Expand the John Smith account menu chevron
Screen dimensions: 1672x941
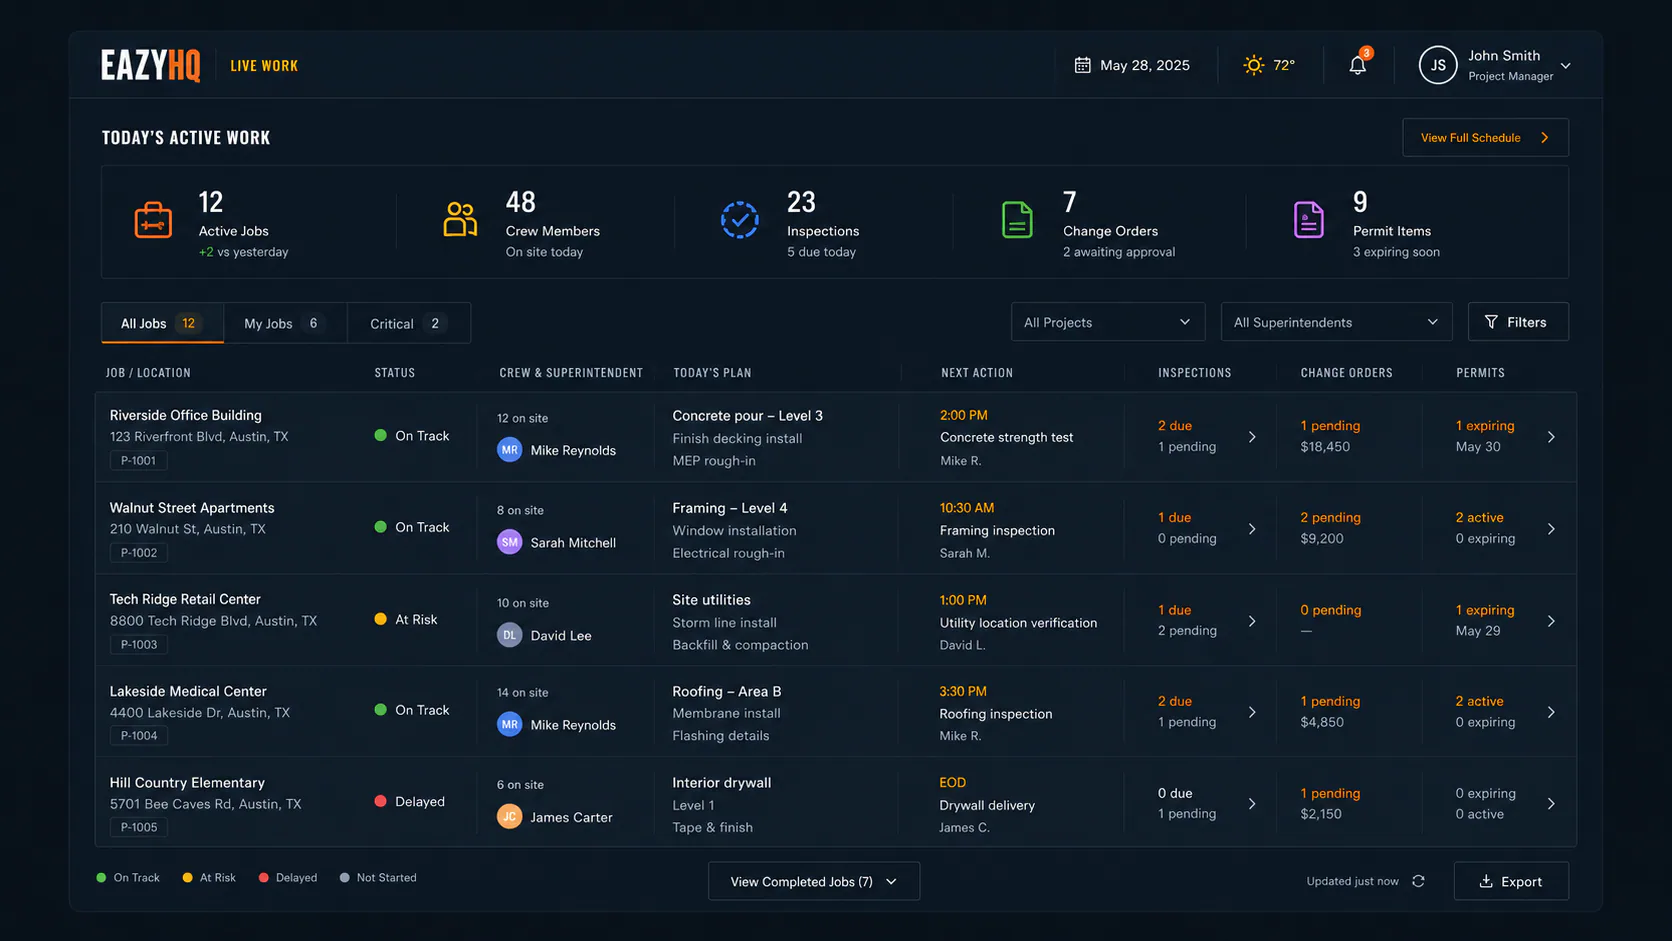point(1566,66)
